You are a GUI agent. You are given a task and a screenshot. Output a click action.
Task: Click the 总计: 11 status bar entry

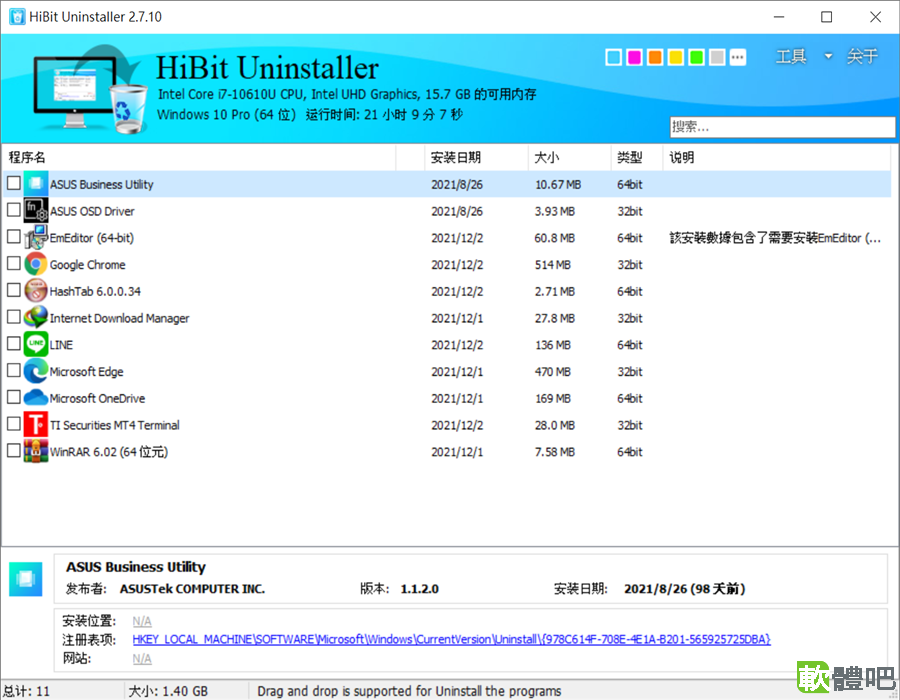tap(27, 691)
